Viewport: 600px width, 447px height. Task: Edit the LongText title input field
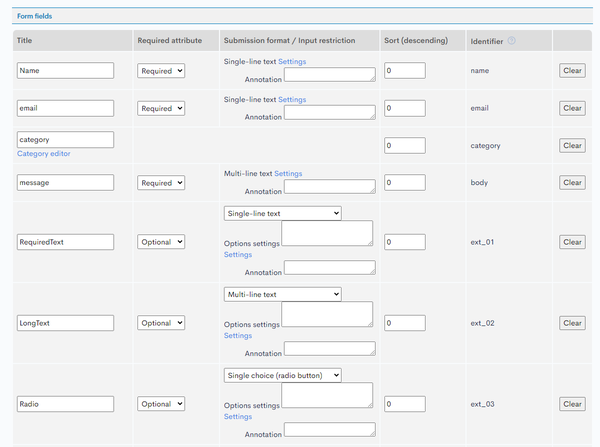click(x=65, y=323)
